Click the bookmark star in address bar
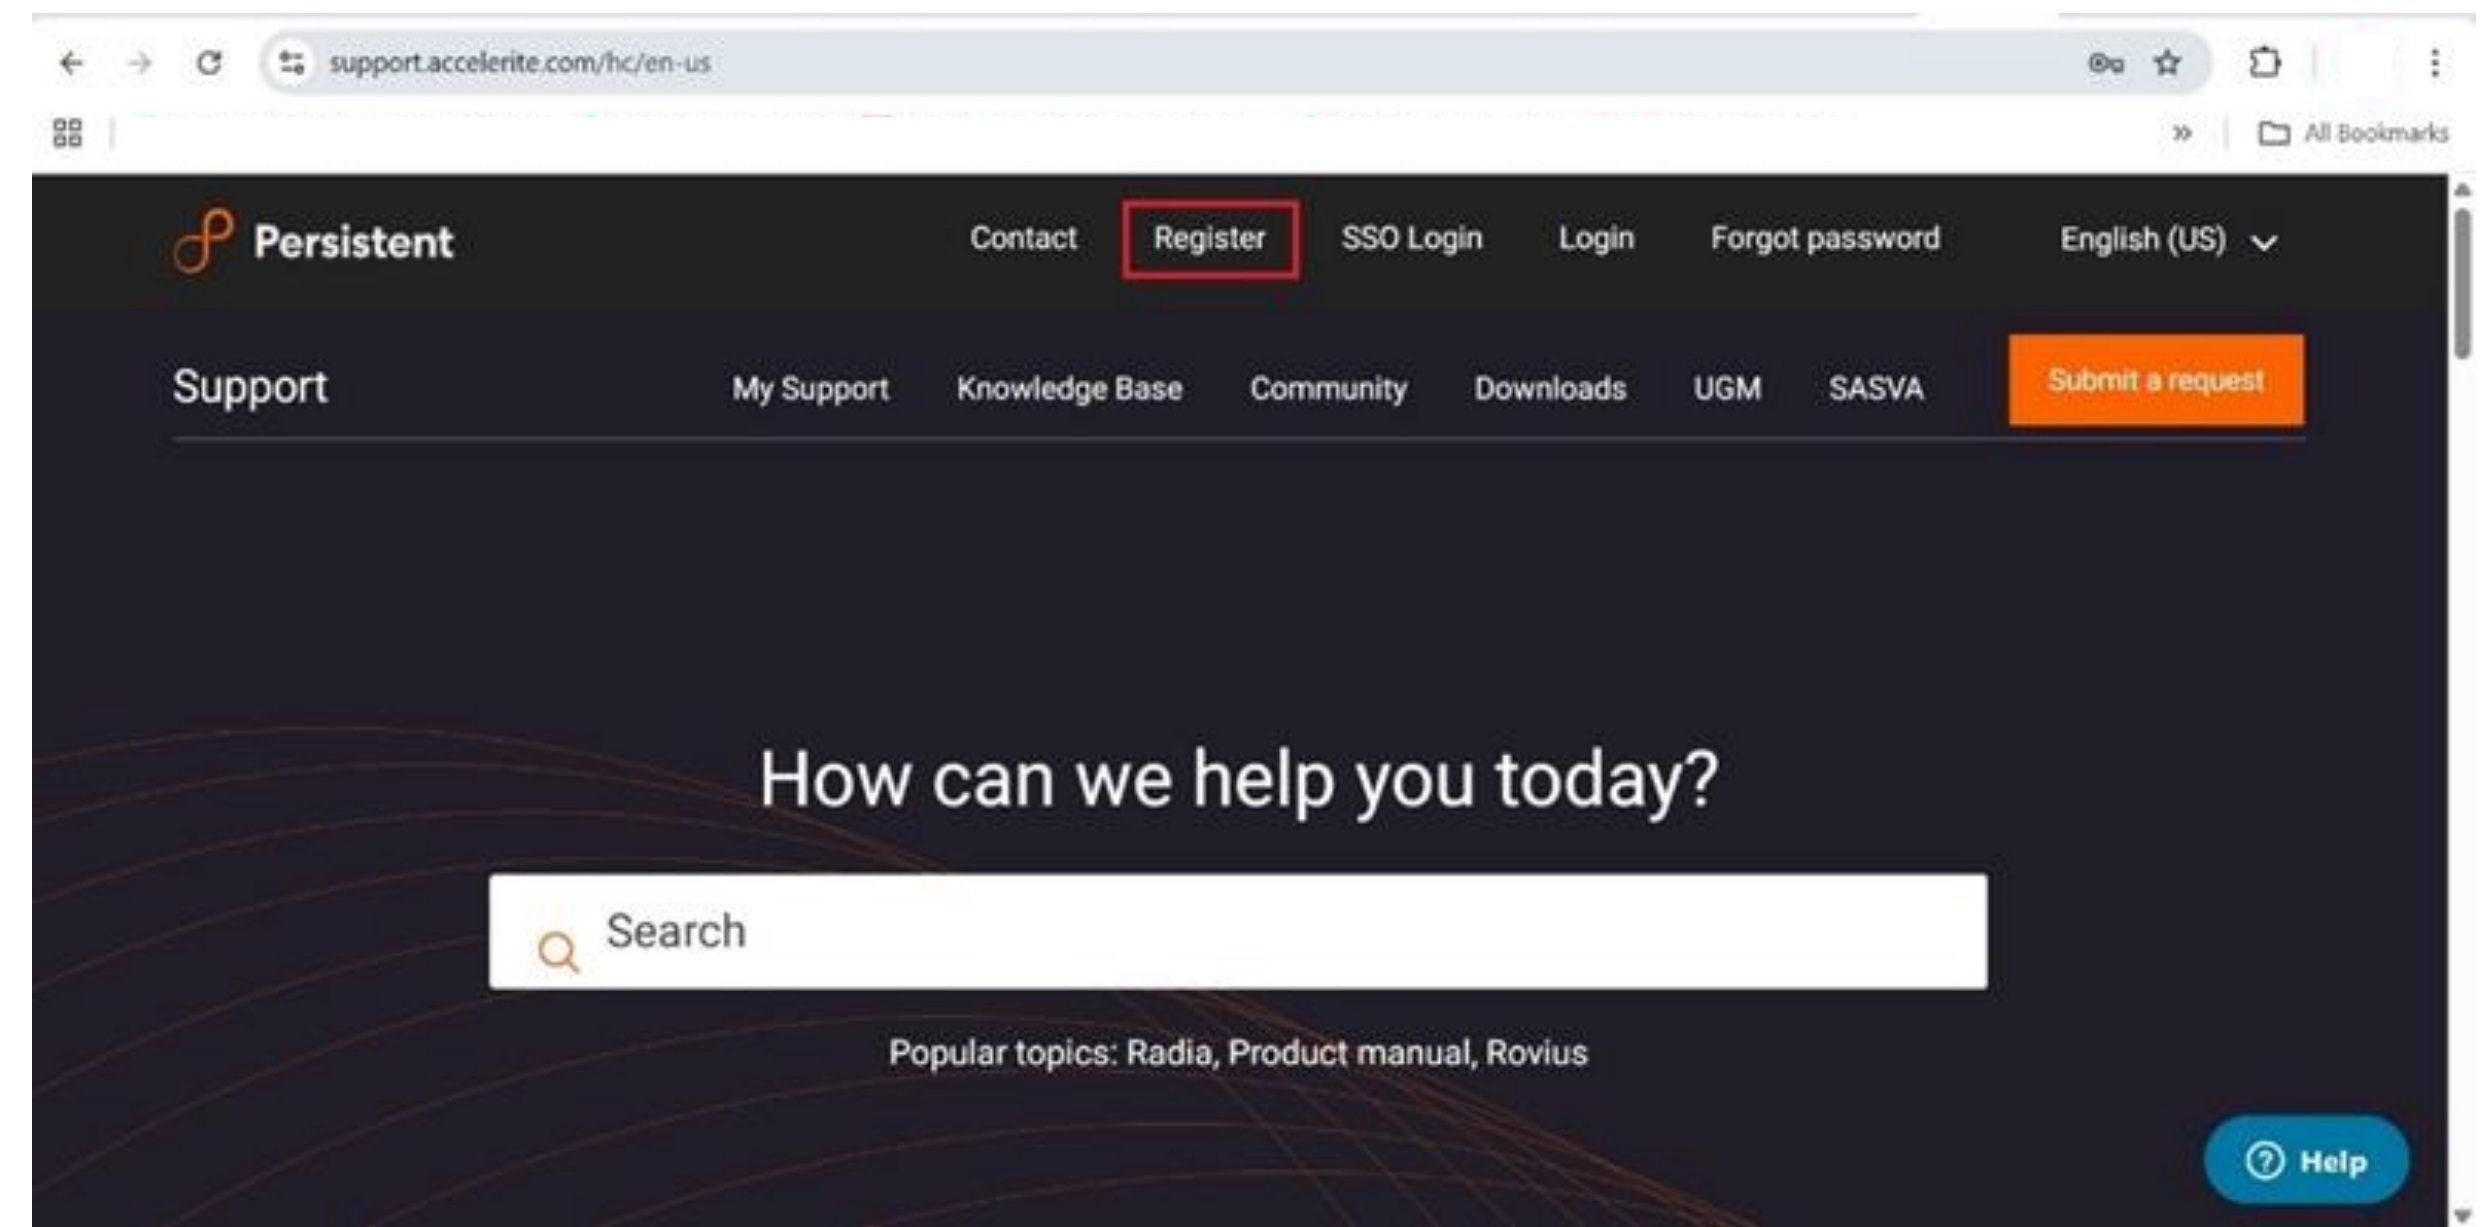2484x1227 pixels. click(x=2166, y=62)
